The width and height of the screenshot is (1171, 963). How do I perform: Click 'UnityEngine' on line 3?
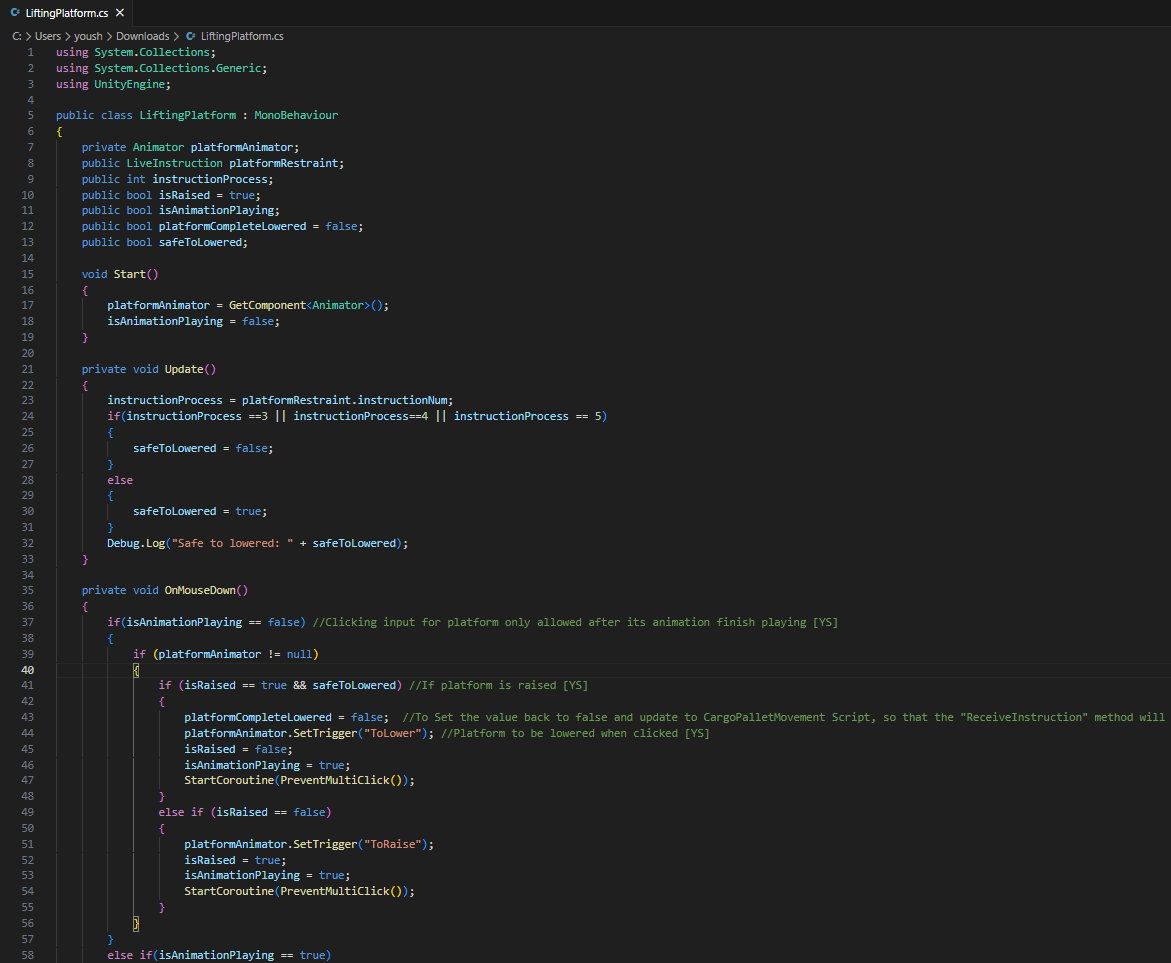pos(129,84)
